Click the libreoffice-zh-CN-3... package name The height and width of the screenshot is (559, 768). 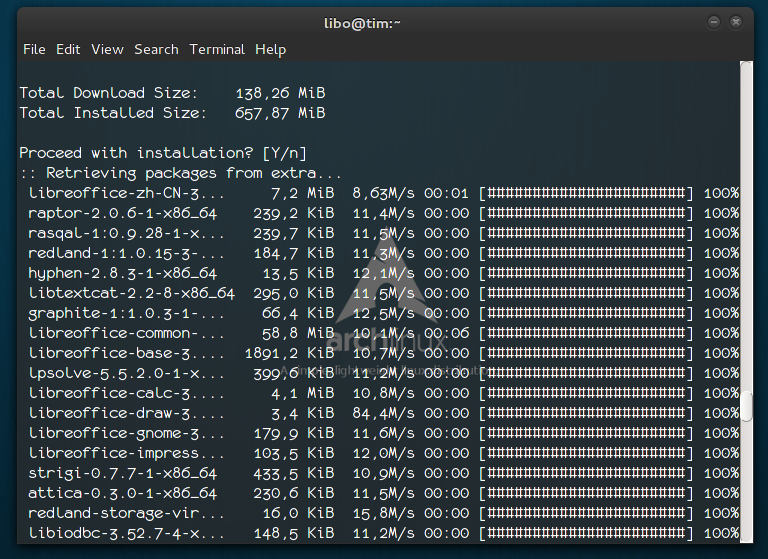(126, 193)
